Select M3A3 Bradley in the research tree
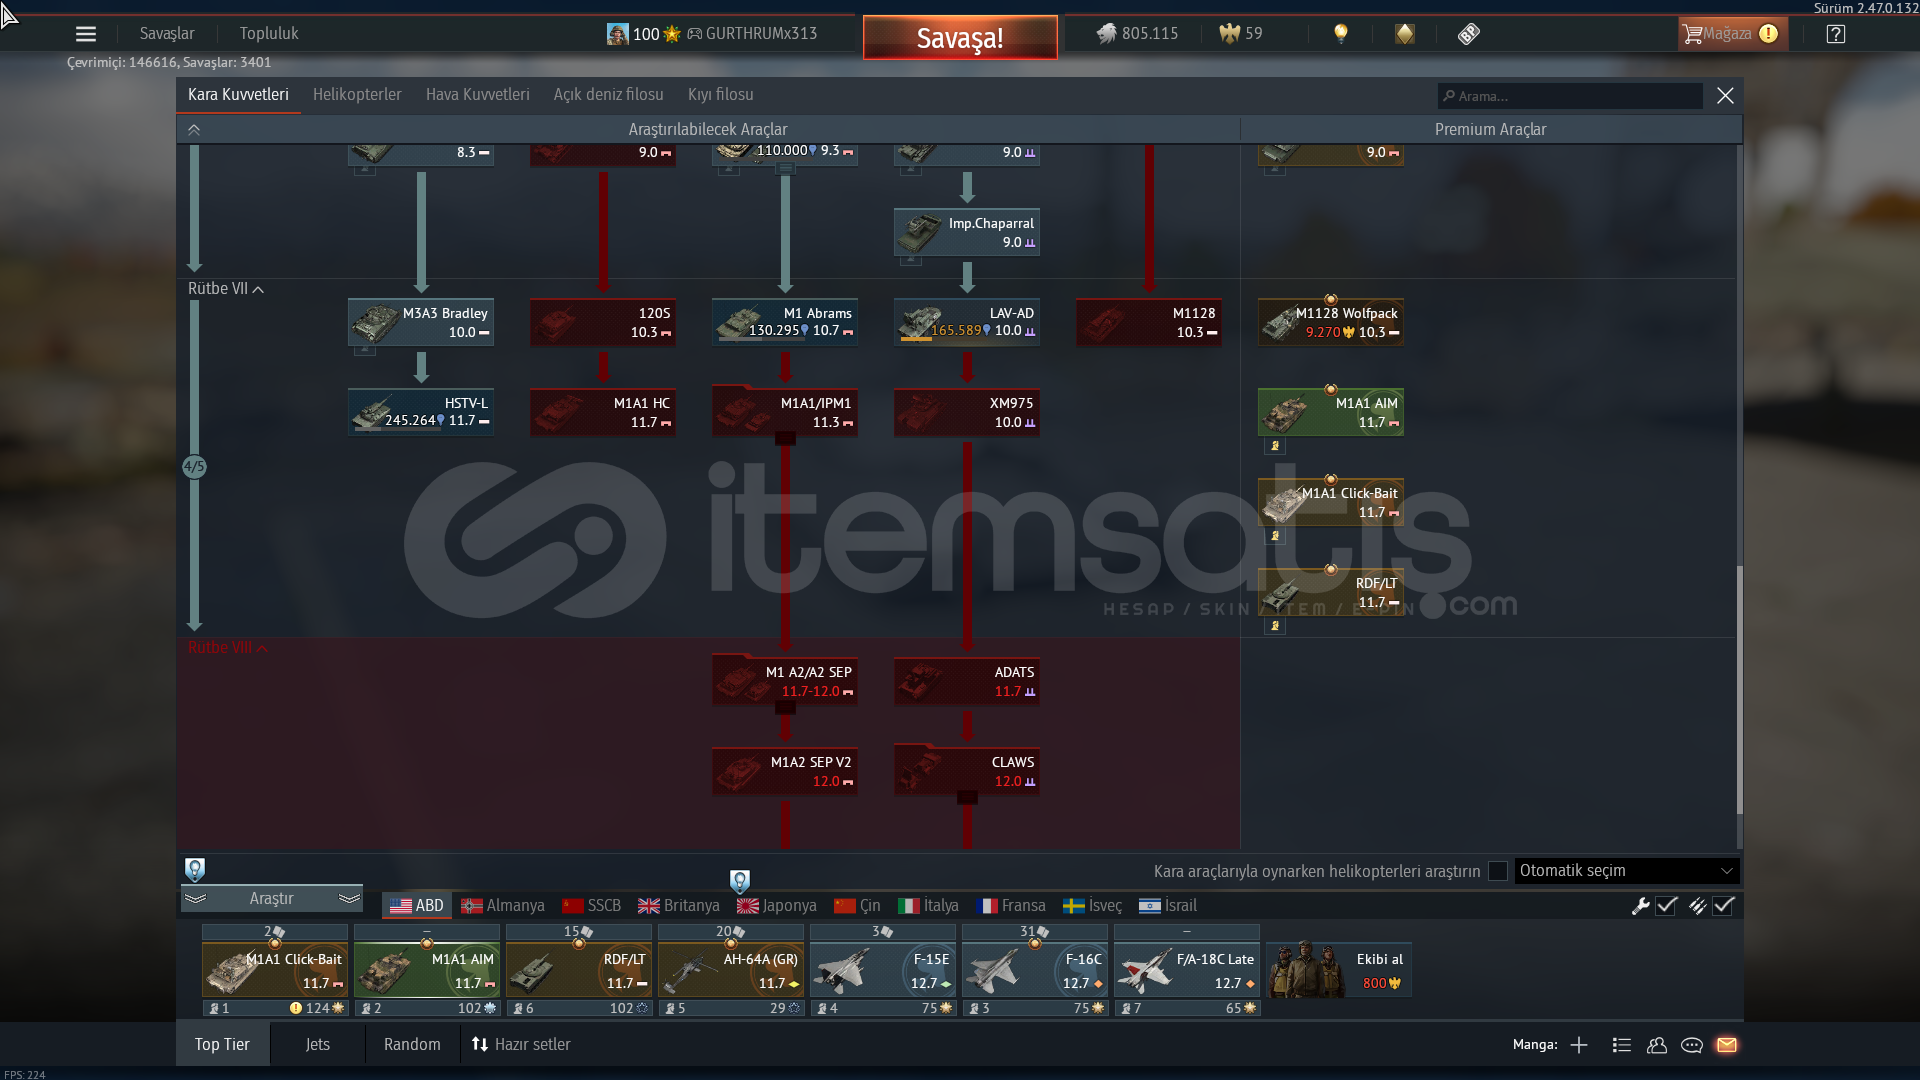 421,322
